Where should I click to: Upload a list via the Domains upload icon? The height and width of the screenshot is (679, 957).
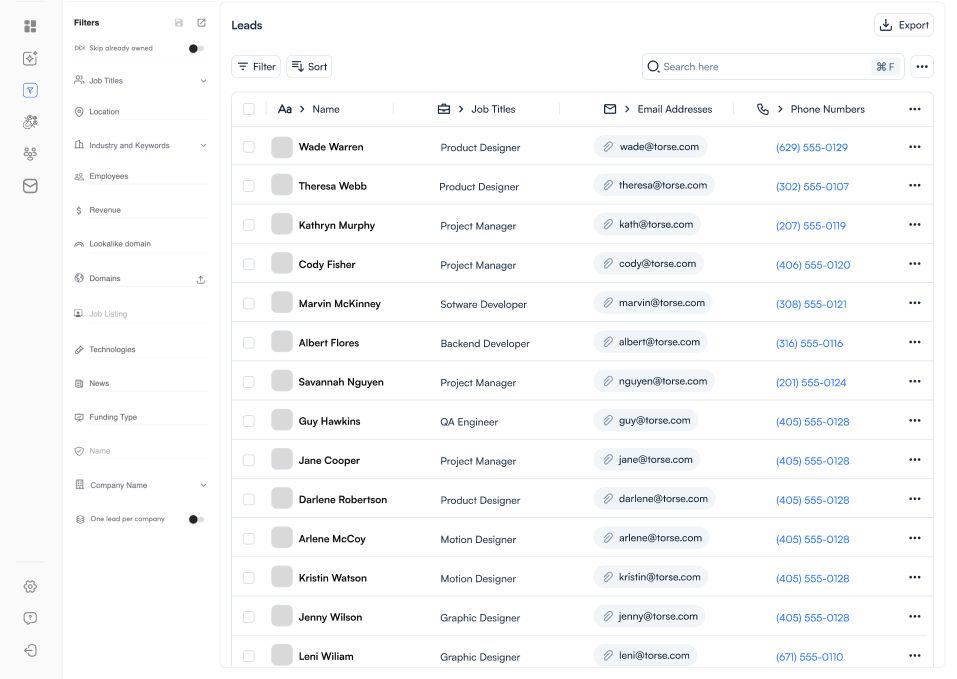point(201,278)
